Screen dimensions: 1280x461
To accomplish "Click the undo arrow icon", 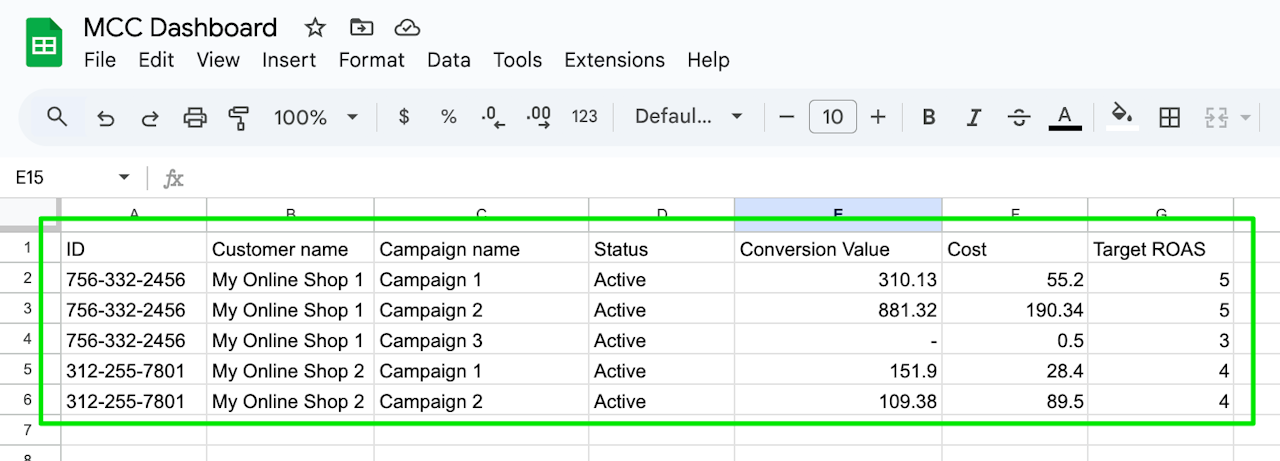I will [105, 118].
